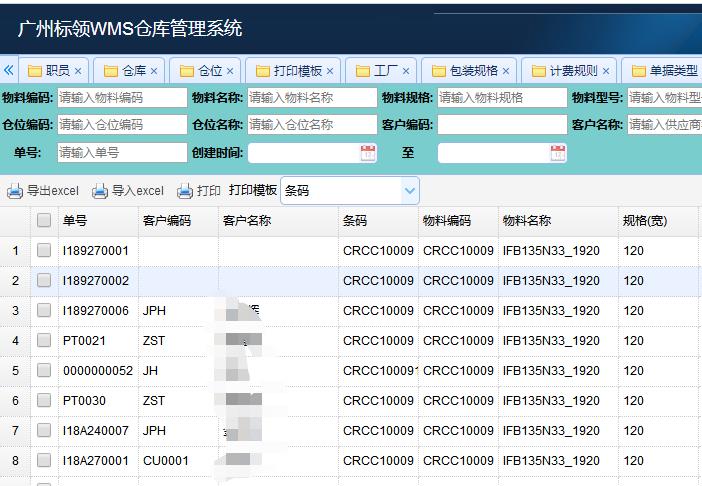Tick the checkbox for row I189270001
The image size is (702, 486).
tap(44, 251)
